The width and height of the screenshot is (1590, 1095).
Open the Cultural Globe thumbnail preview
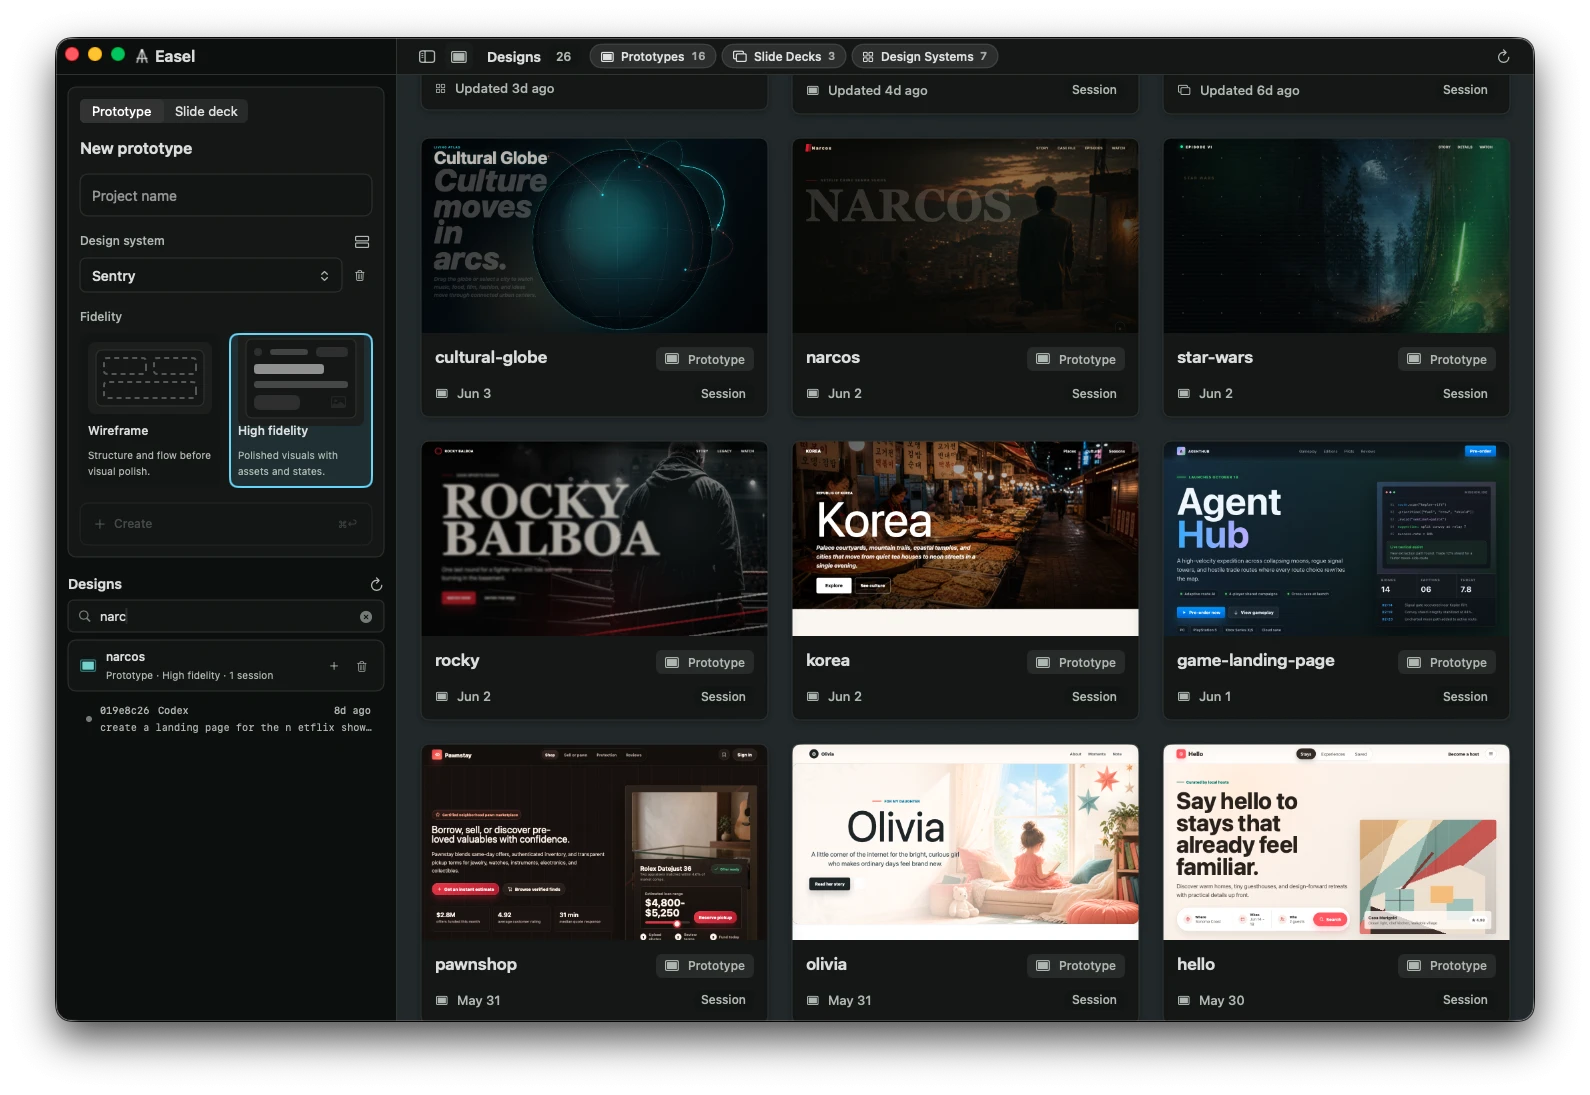tap(594, 236)
